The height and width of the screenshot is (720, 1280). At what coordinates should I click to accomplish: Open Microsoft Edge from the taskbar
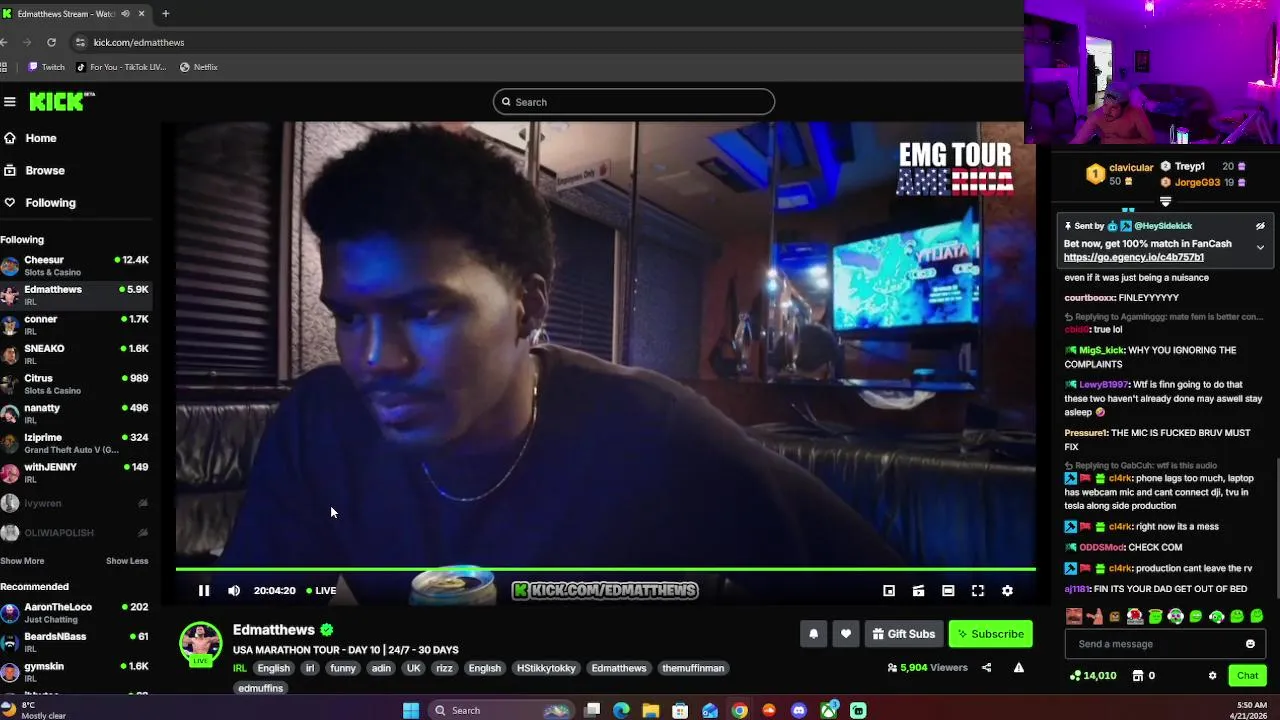(621, 710)
